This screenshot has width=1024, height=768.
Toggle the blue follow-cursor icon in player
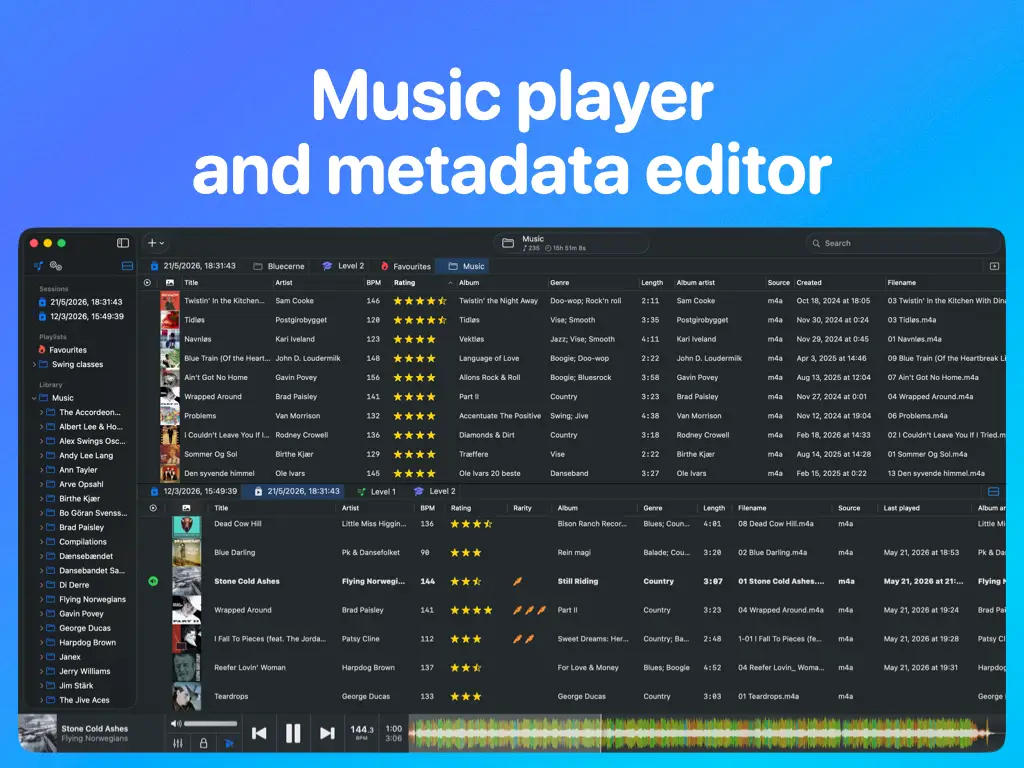point(229,743)
